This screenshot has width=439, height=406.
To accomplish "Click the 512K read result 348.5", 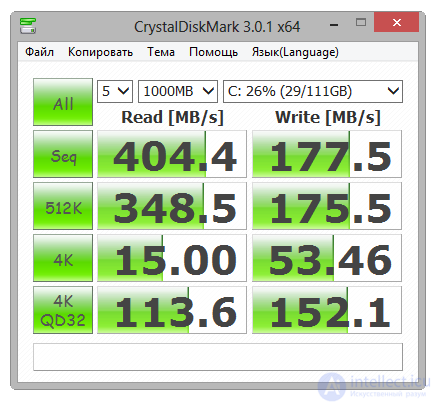I will pos(172,206).
